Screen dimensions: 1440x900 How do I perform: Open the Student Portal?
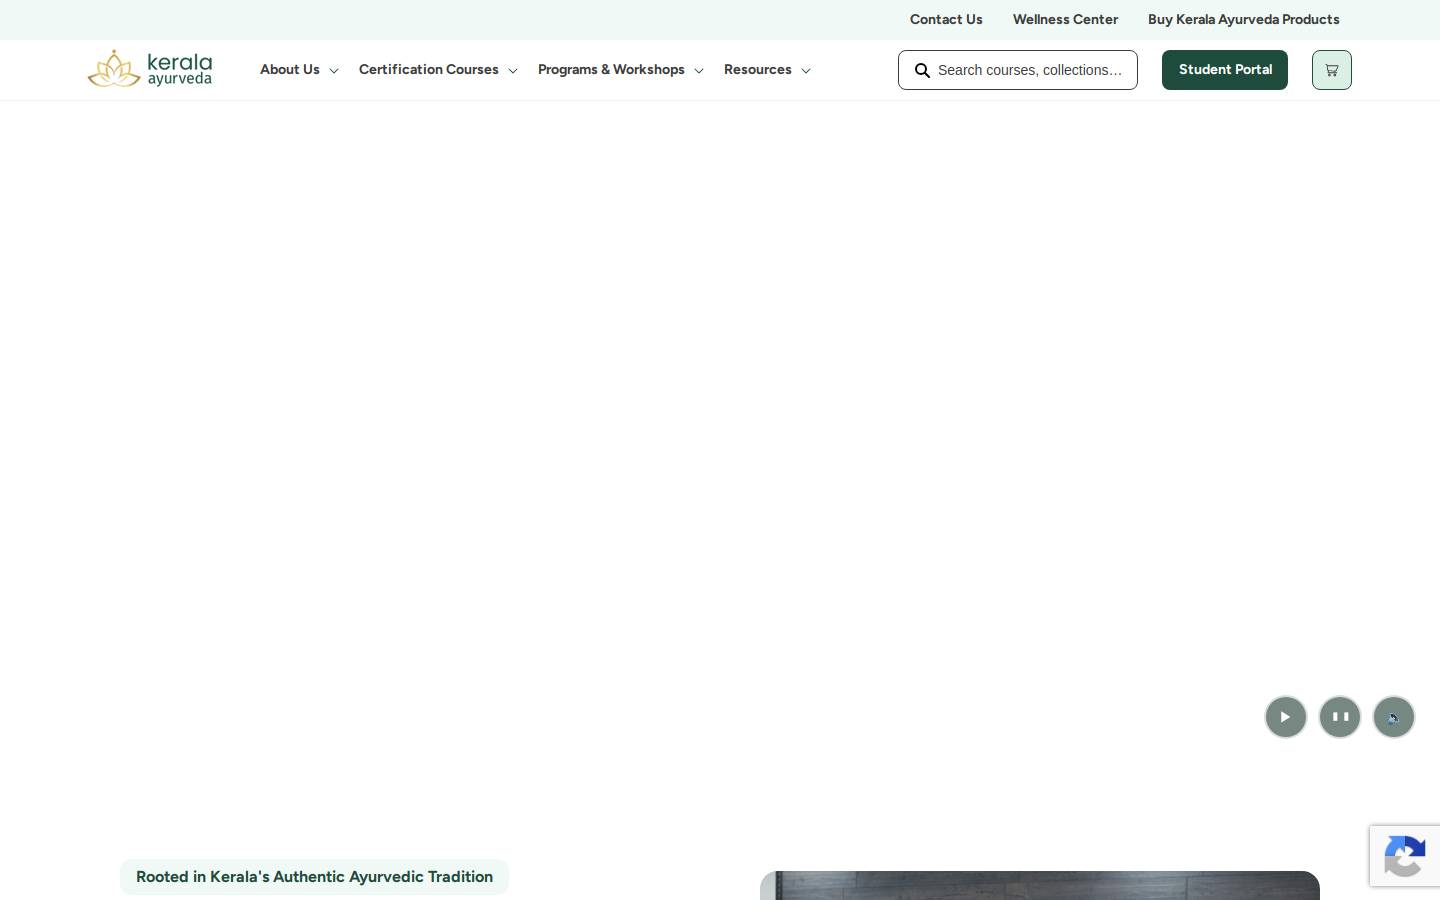1225,70
